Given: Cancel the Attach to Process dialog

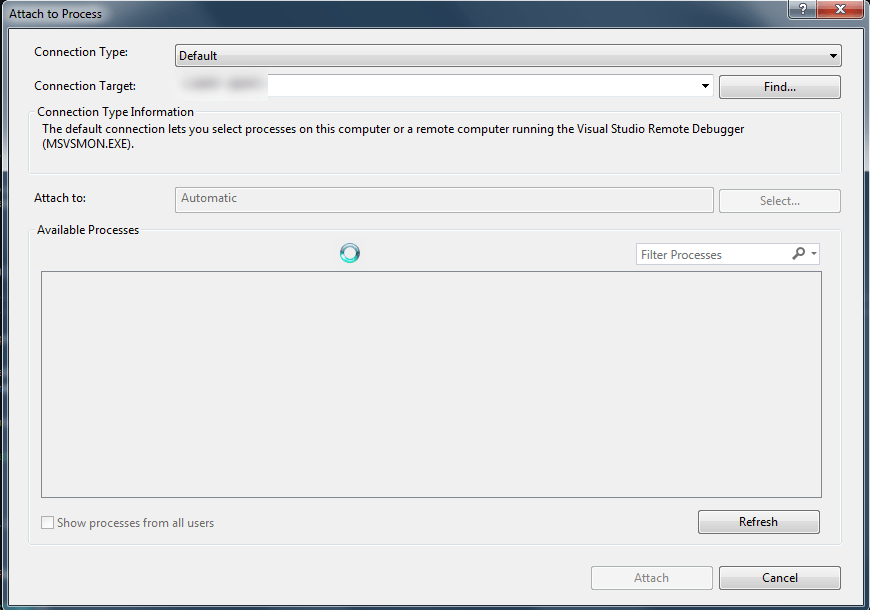Looking at the screenshot, I should (x=779, y=577).
